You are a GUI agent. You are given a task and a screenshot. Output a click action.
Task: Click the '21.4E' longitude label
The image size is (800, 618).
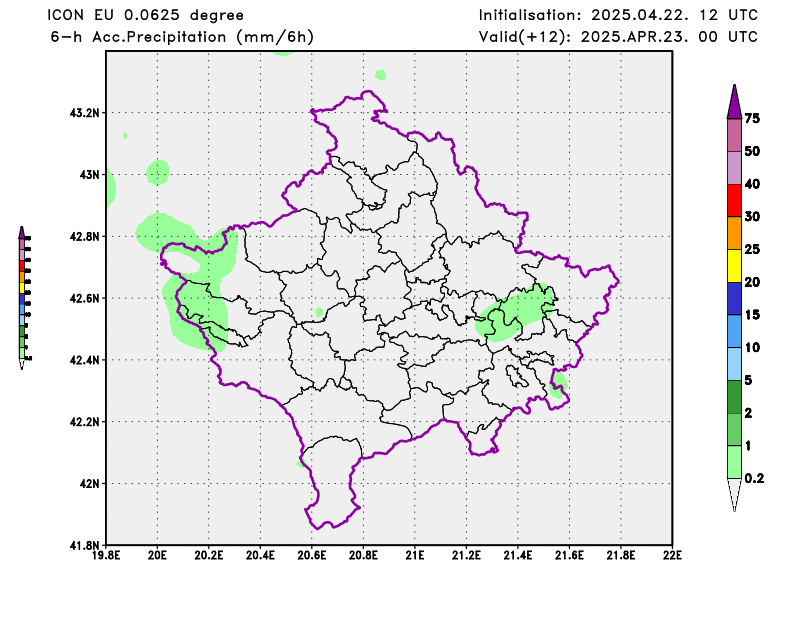coord(518,556)
